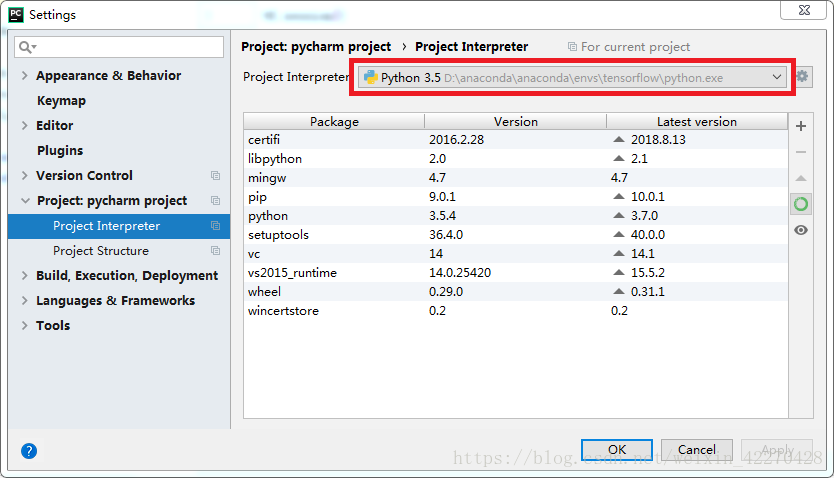Select the wheel package row
Screen dimensions: 834x478
pos(515,292)
